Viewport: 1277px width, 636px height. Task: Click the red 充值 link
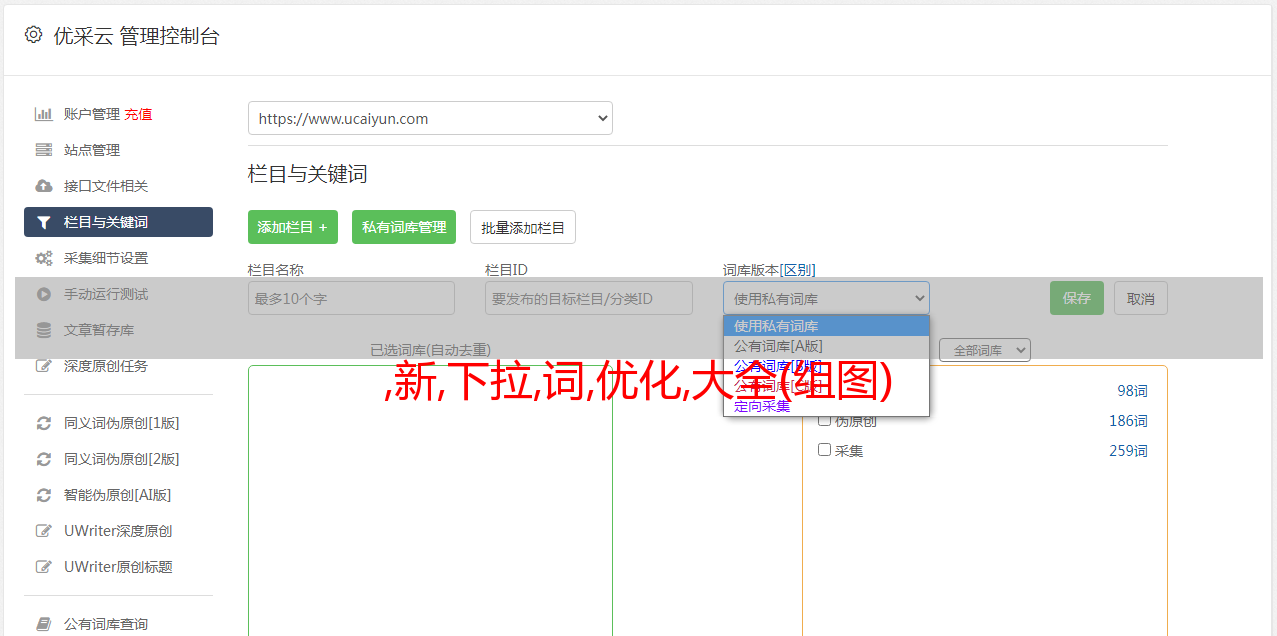138,114
